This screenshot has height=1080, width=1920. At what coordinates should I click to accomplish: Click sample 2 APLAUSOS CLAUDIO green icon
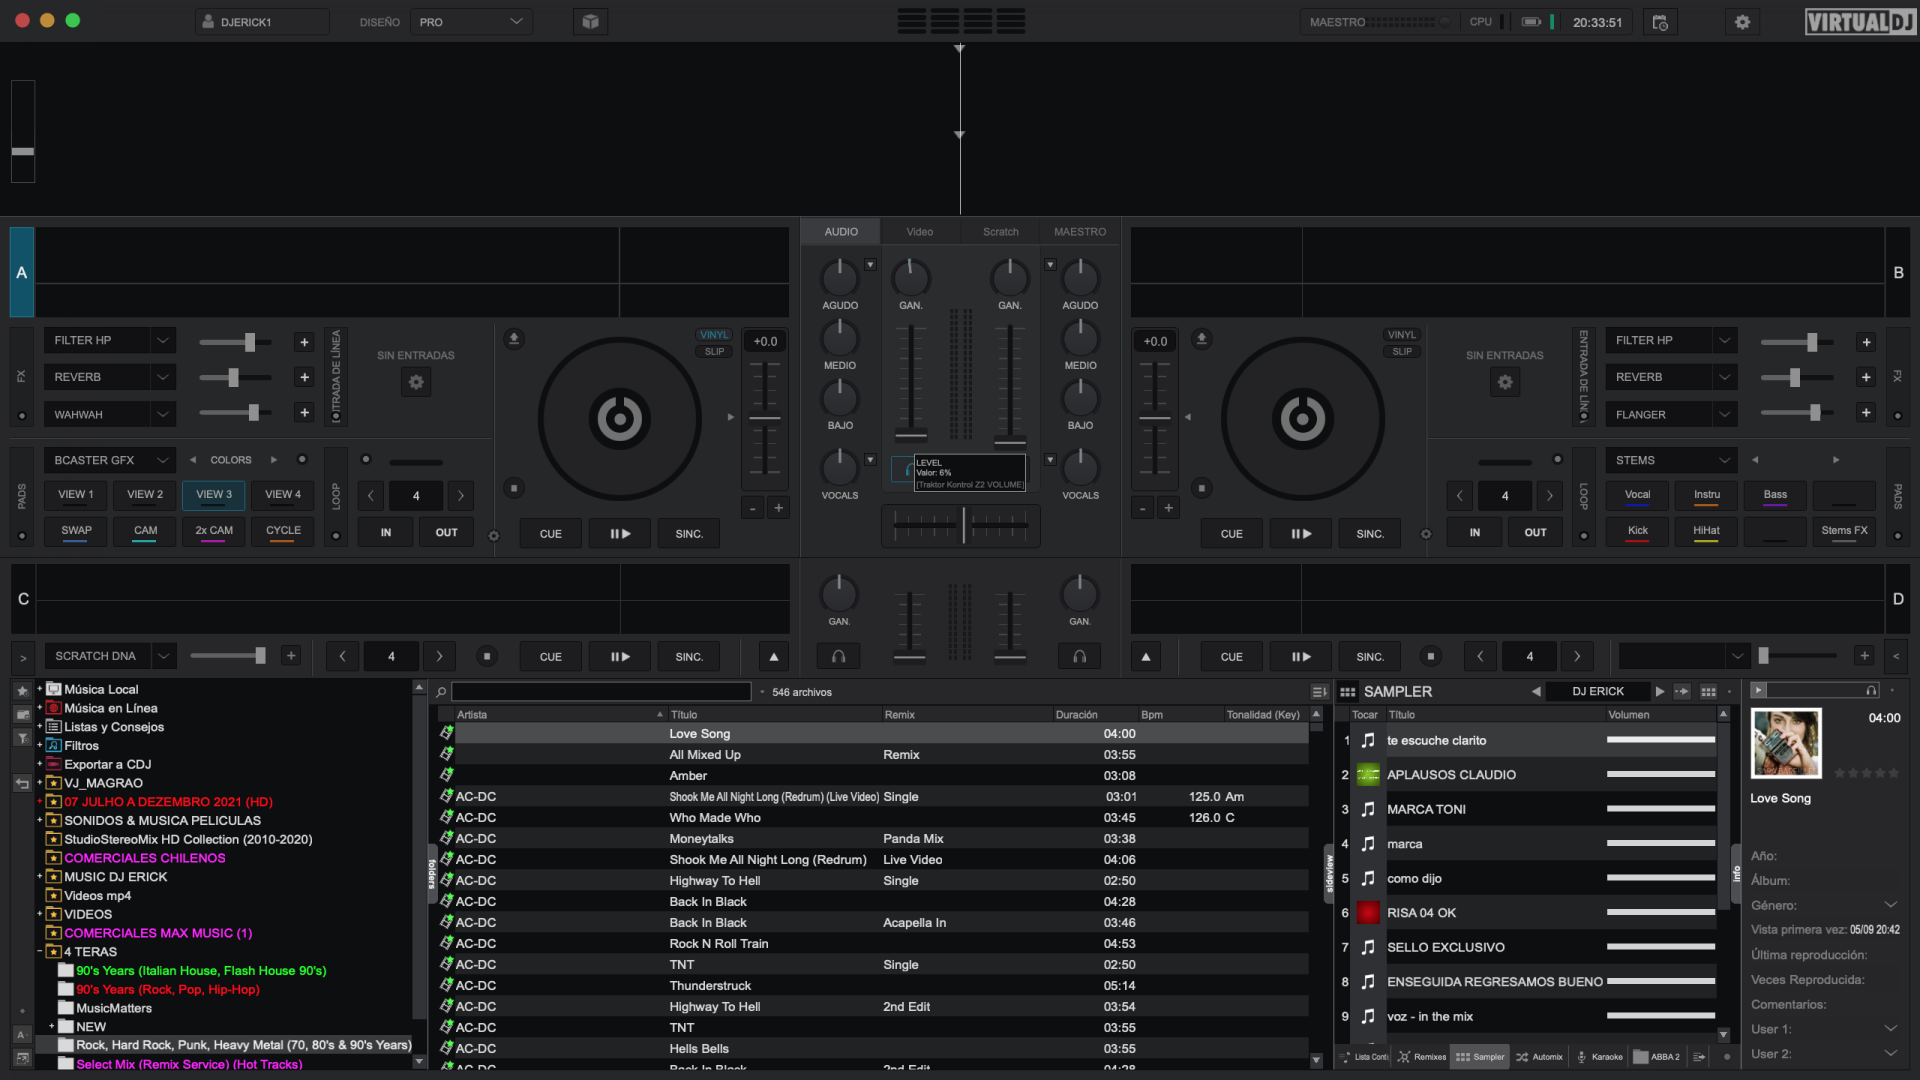[1368, 775]
